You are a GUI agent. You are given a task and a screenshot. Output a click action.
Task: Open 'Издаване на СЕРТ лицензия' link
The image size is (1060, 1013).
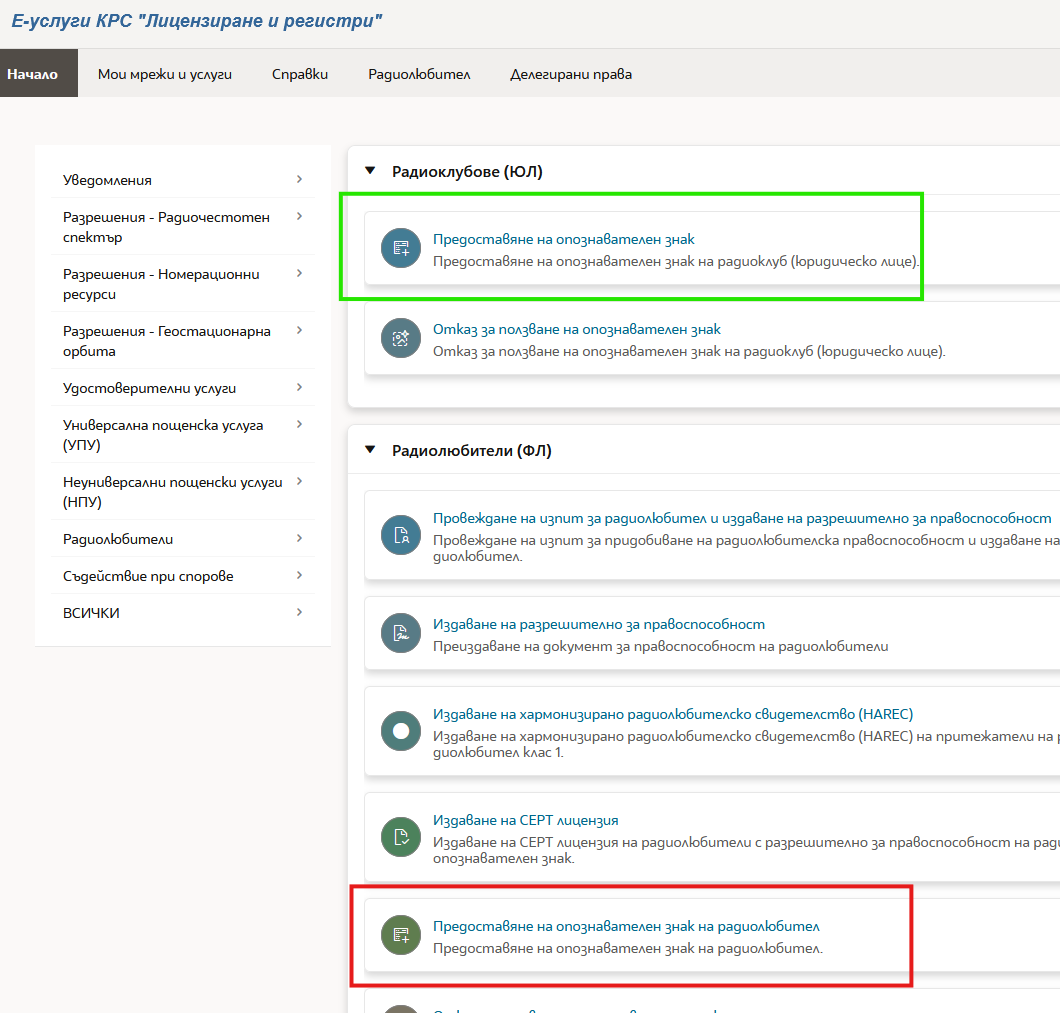525,820
